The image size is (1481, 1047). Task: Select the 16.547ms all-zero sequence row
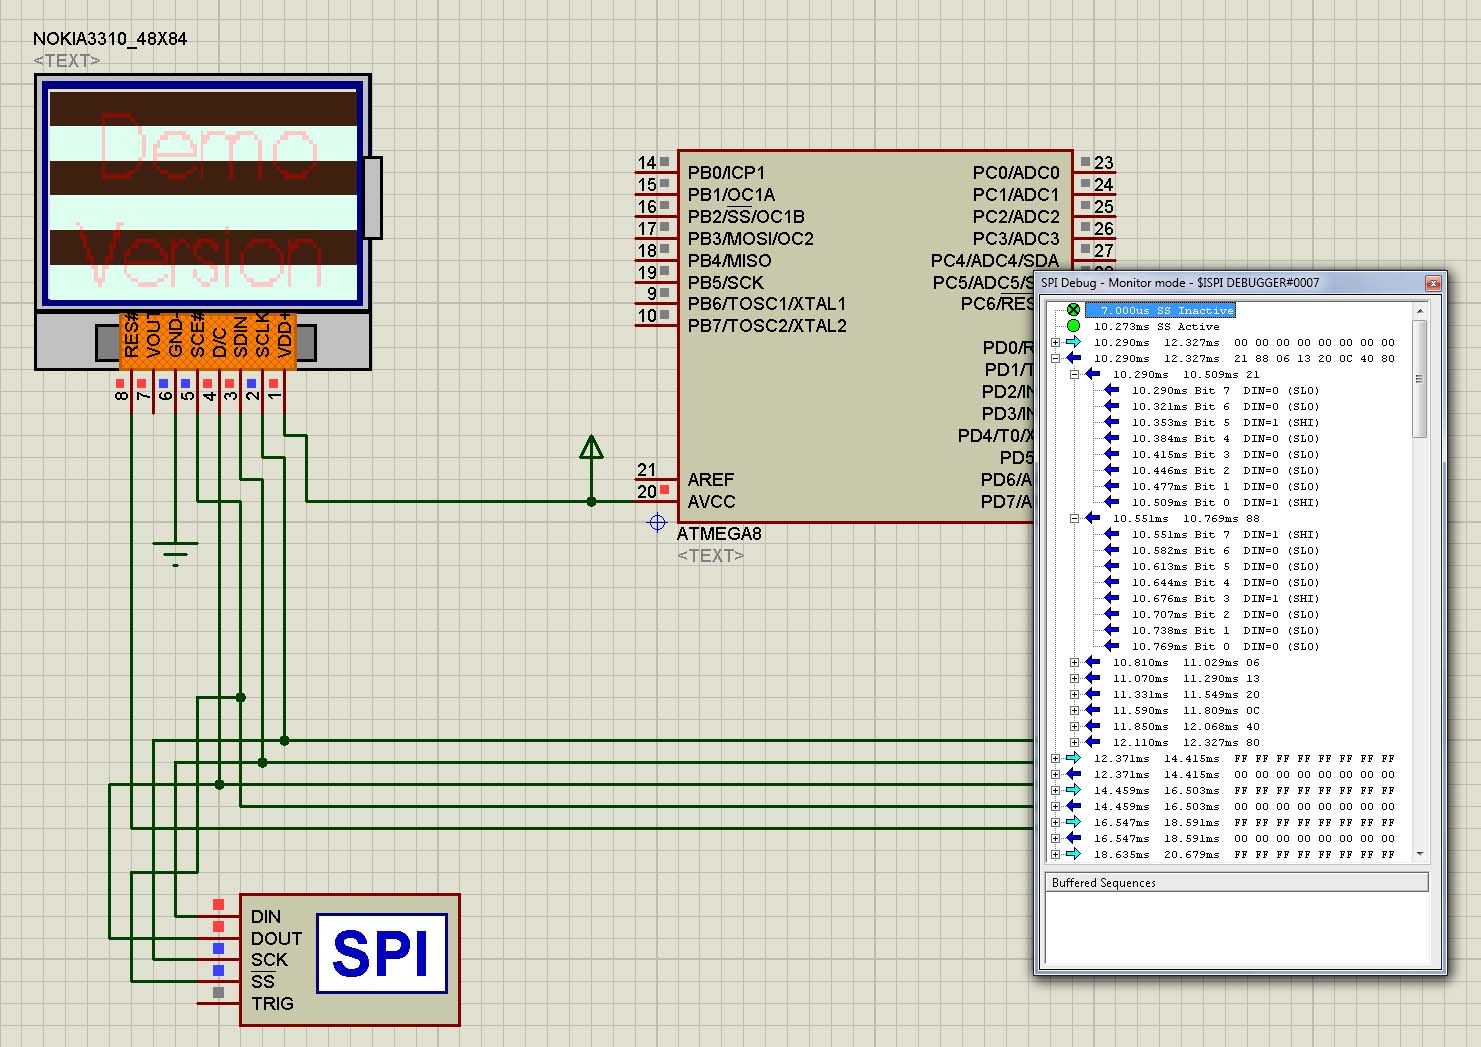(1244, 838)
